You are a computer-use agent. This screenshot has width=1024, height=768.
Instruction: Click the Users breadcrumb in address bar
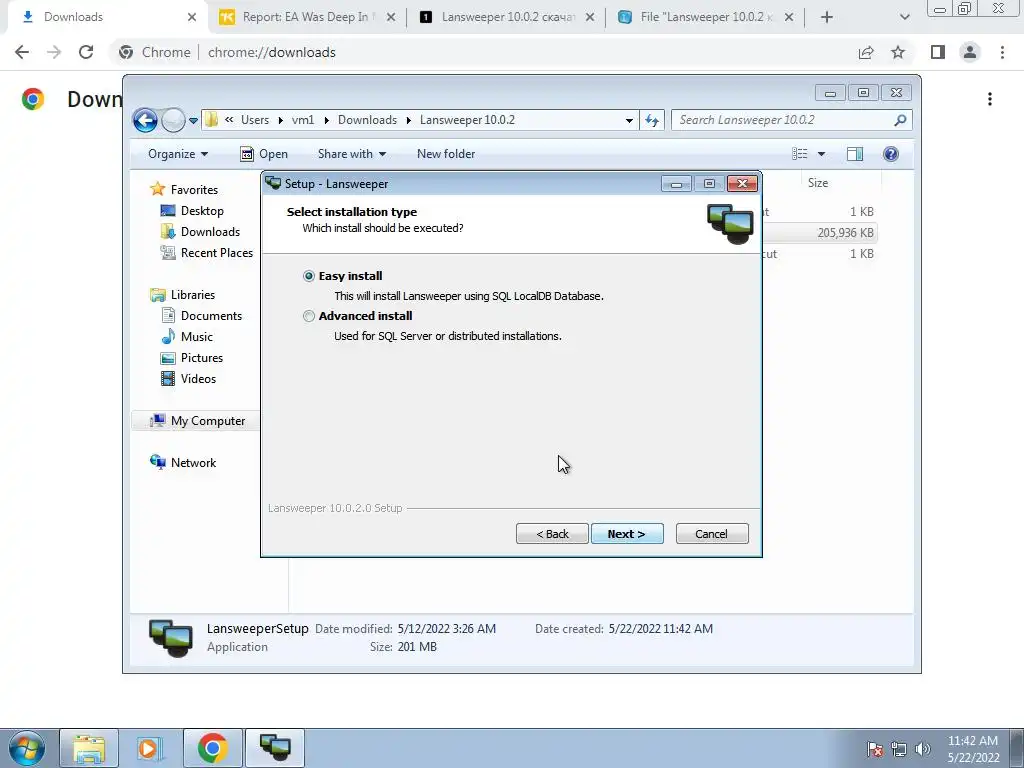coord(255,120)
